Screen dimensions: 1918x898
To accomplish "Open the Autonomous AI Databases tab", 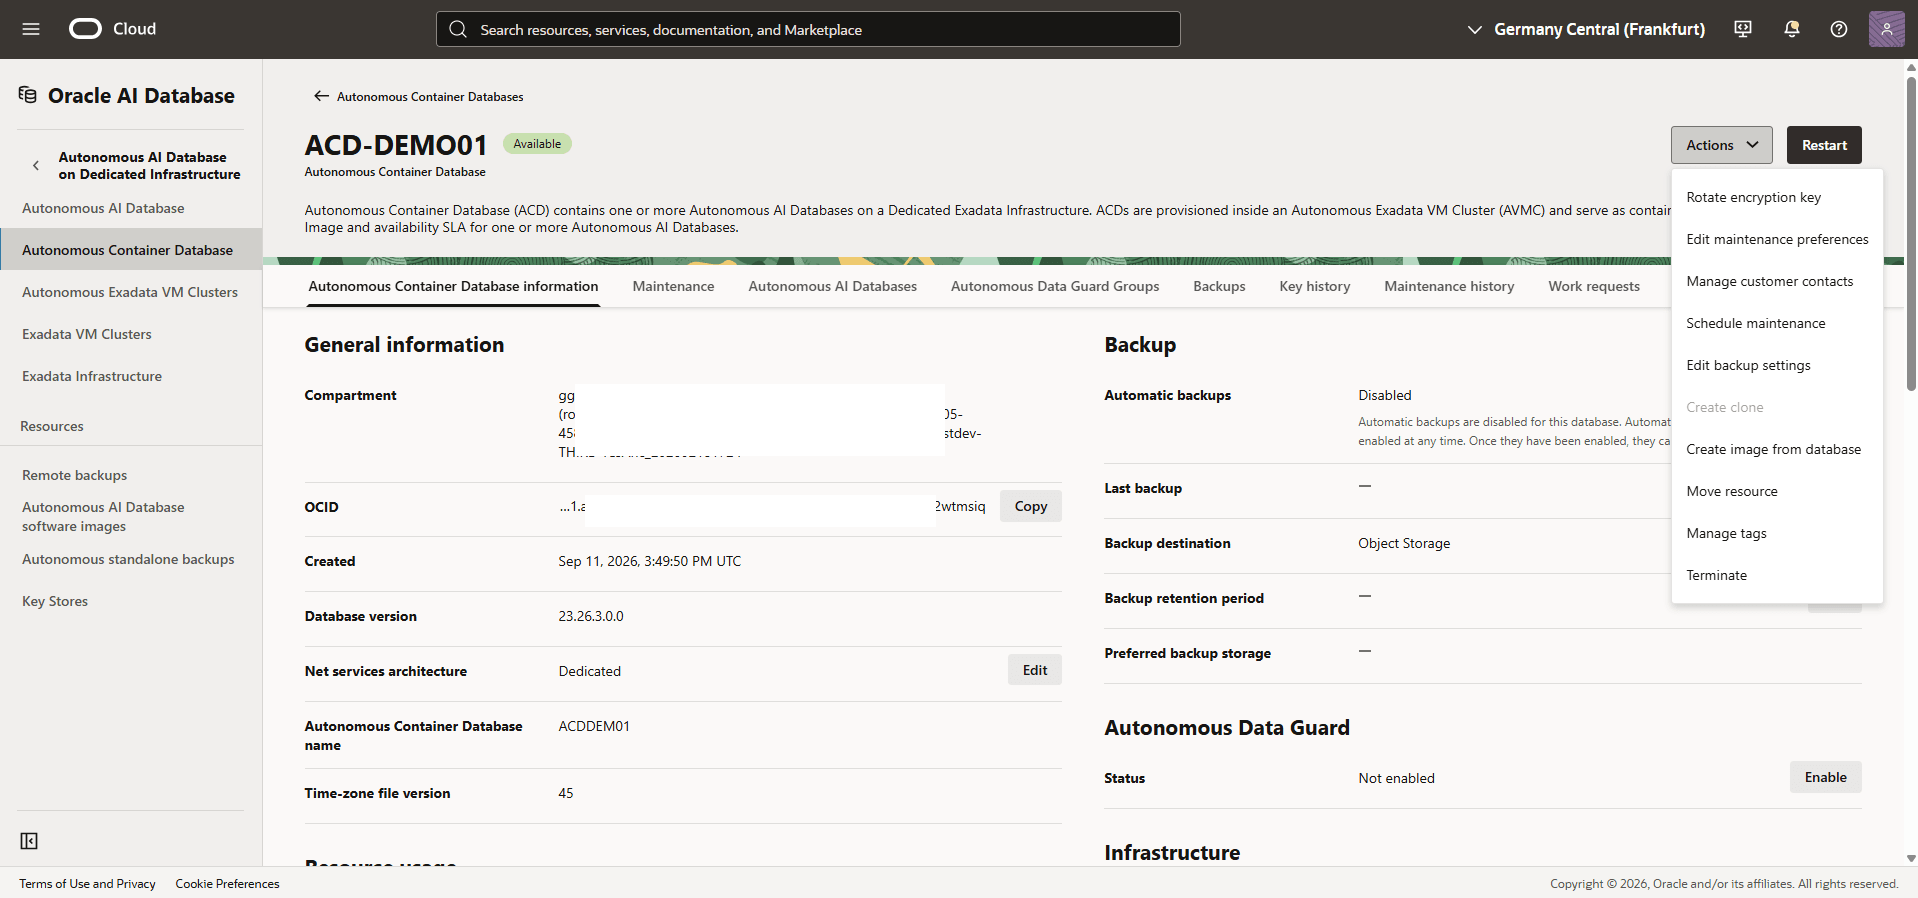I will (832, 286).
